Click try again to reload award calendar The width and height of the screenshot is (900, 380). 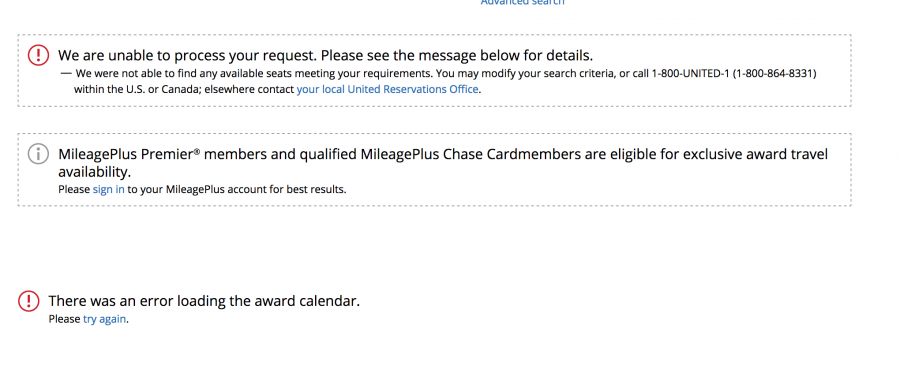(104, 319)
